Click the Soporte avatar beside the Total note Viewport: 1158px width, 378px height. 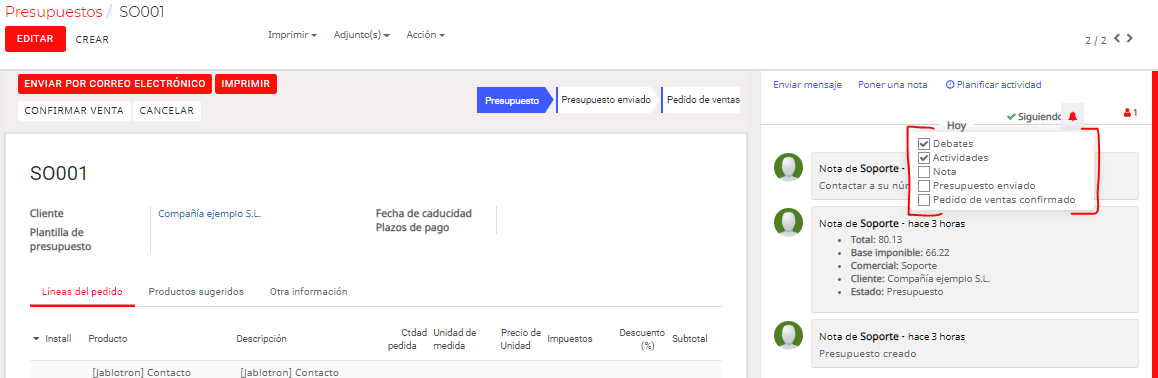tap(788, 221)
